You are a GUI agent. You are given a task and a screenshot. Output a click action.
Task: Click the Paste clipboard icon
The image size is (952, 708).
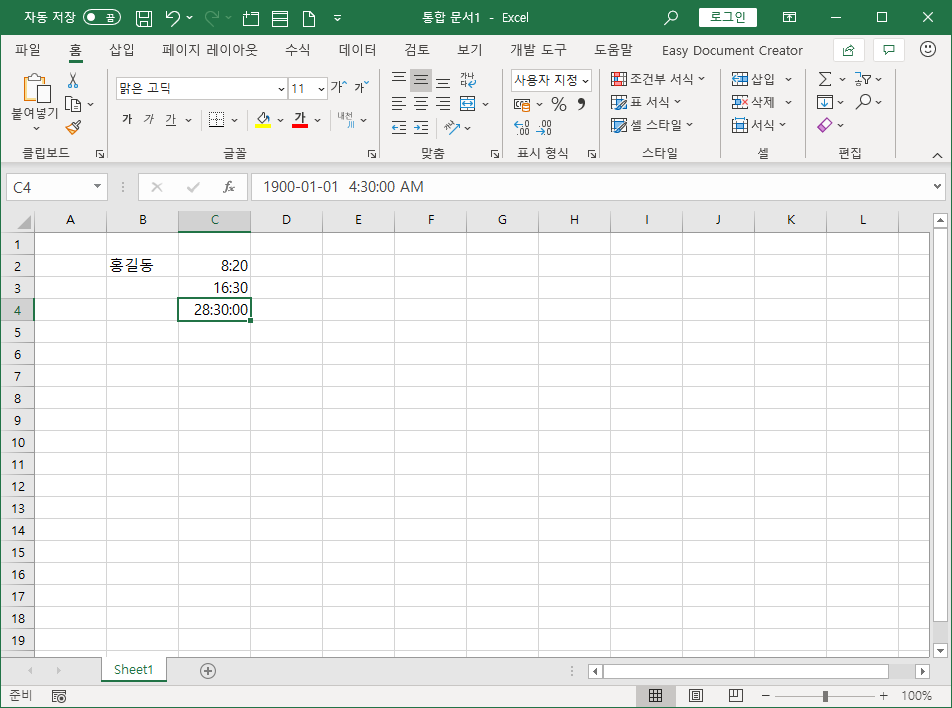(x=36, y=89)
